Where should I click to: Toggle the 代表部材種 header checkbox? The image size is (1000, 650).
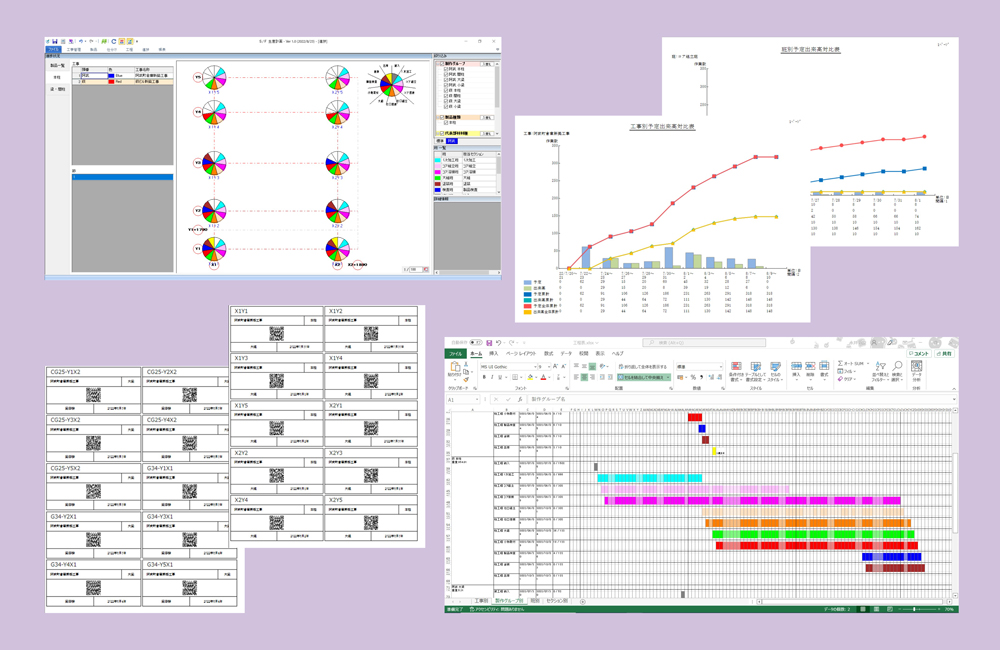coord(442,133)
